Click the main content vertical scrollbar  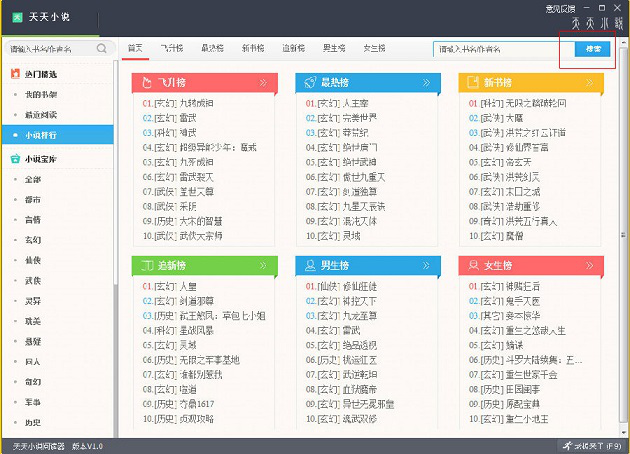click(x=624, y=235)
